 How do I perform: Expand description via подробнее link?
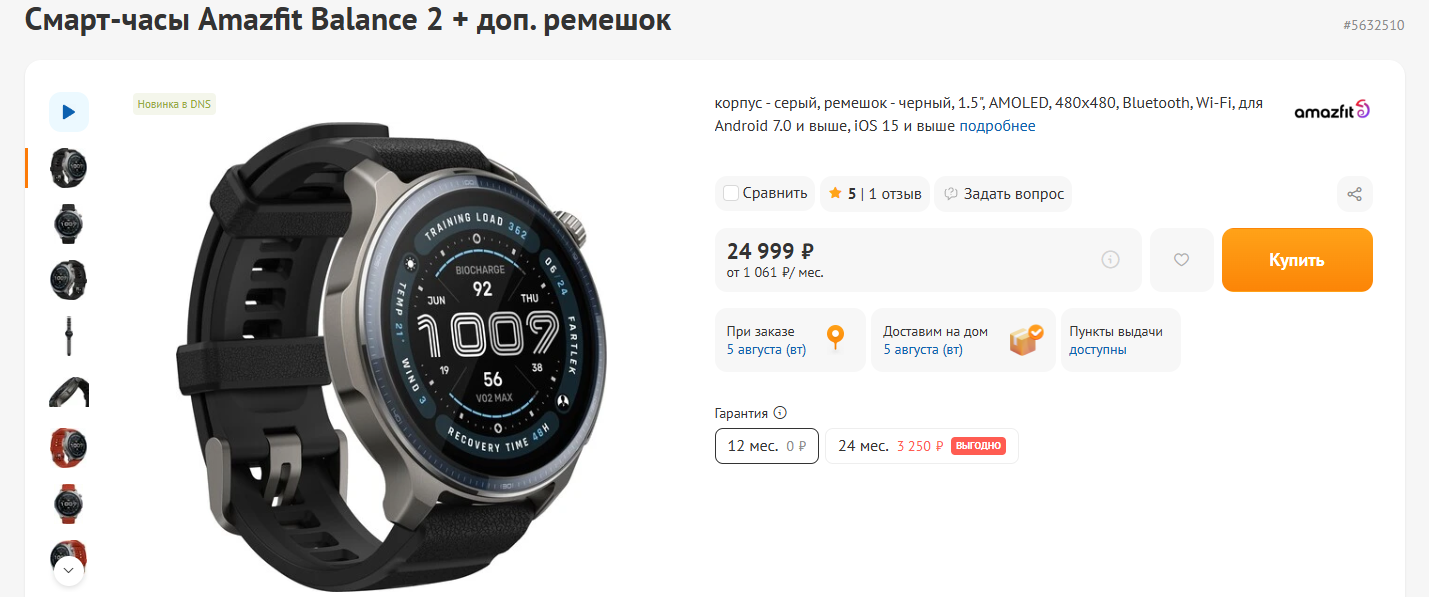(997, 126)
